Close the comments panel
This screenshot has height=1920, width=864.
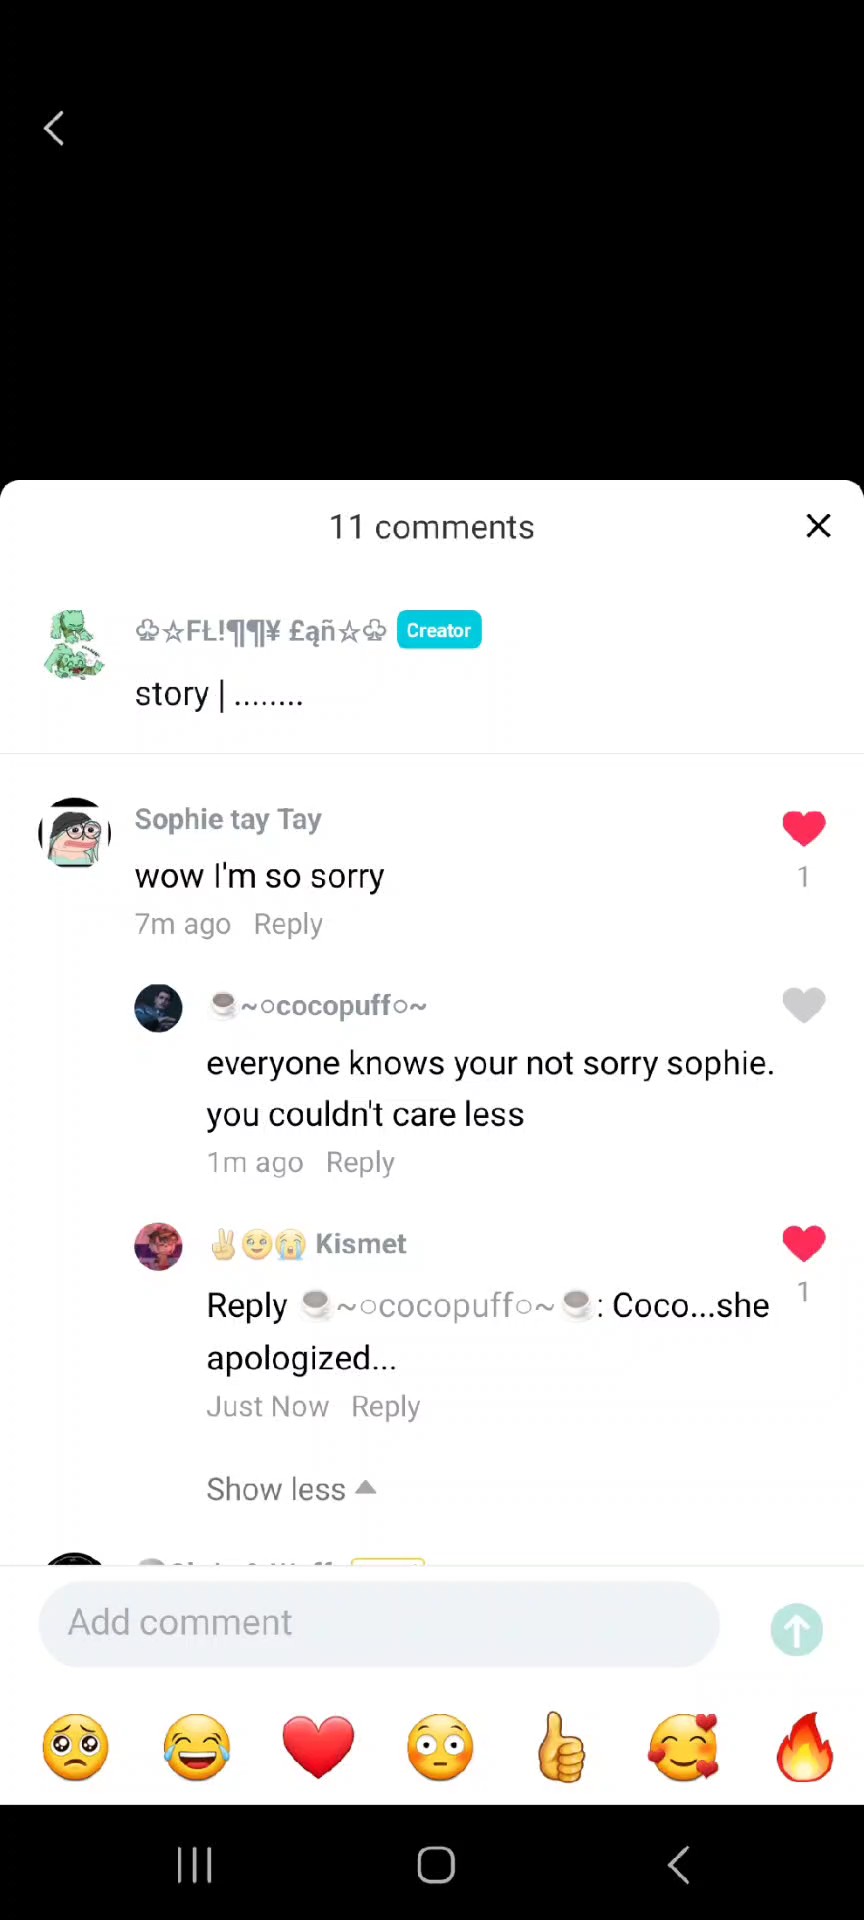818,526
